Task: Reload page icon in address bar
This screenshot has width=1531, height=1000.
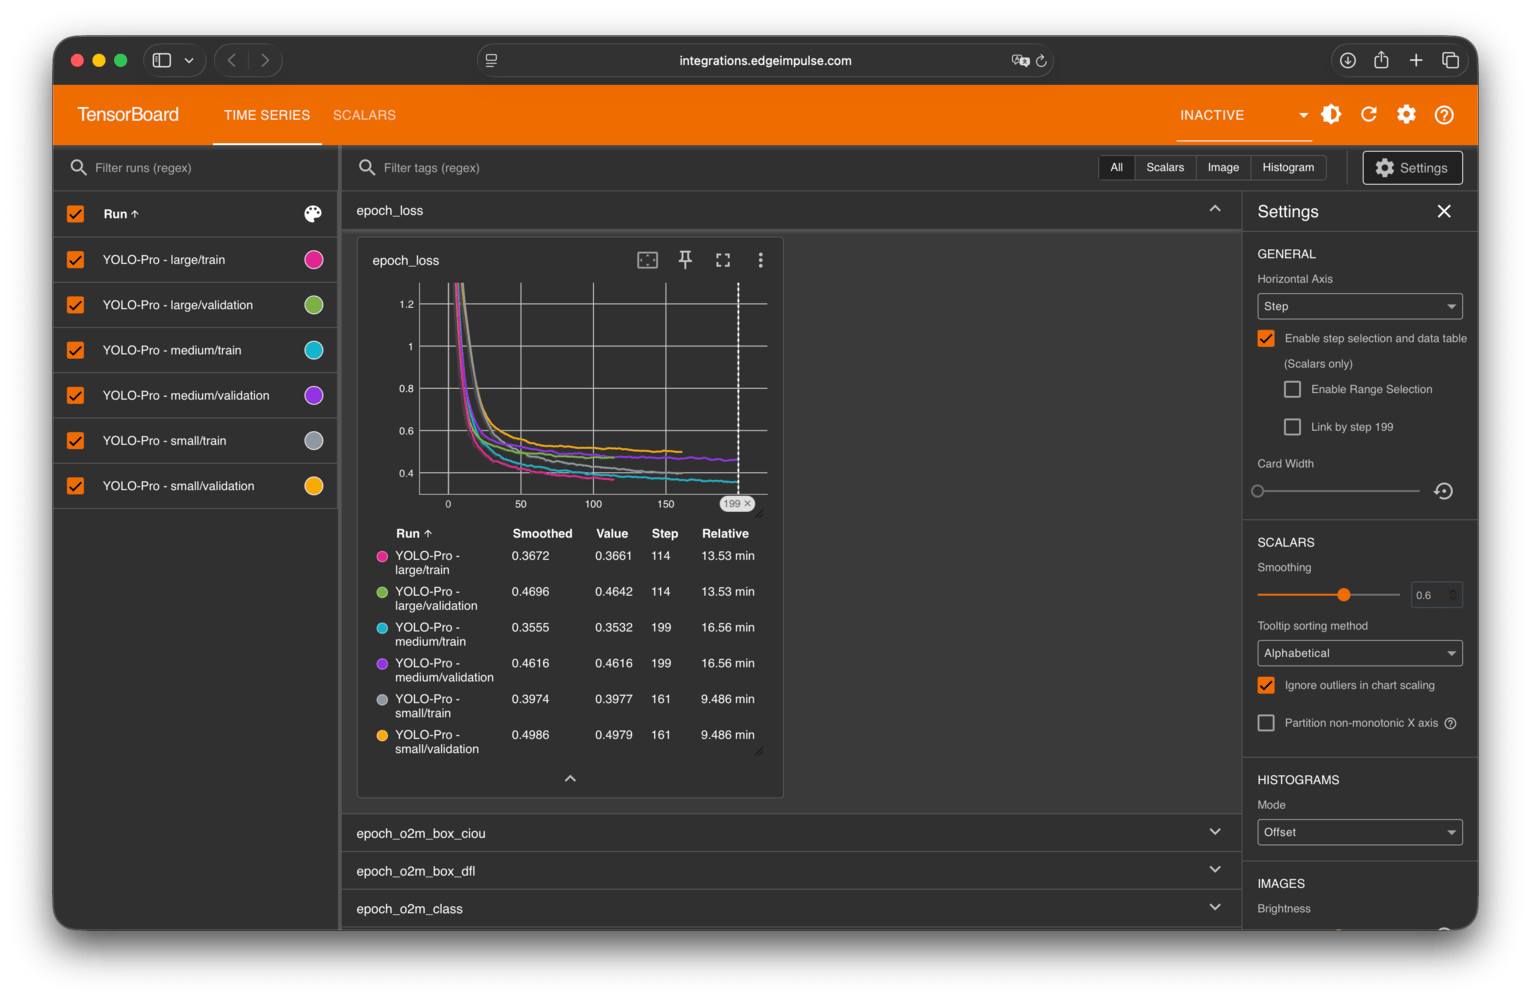Action: pos(1041,61)
